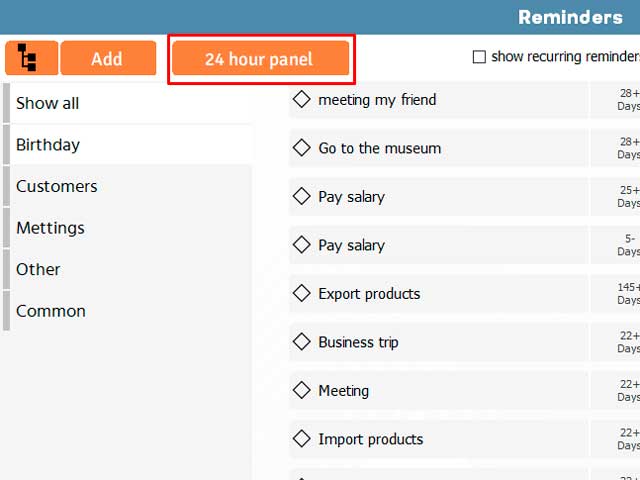Viewport: 640px width, 480px height.
Task: Click the Add reminder button
Action: coord(108,58)
